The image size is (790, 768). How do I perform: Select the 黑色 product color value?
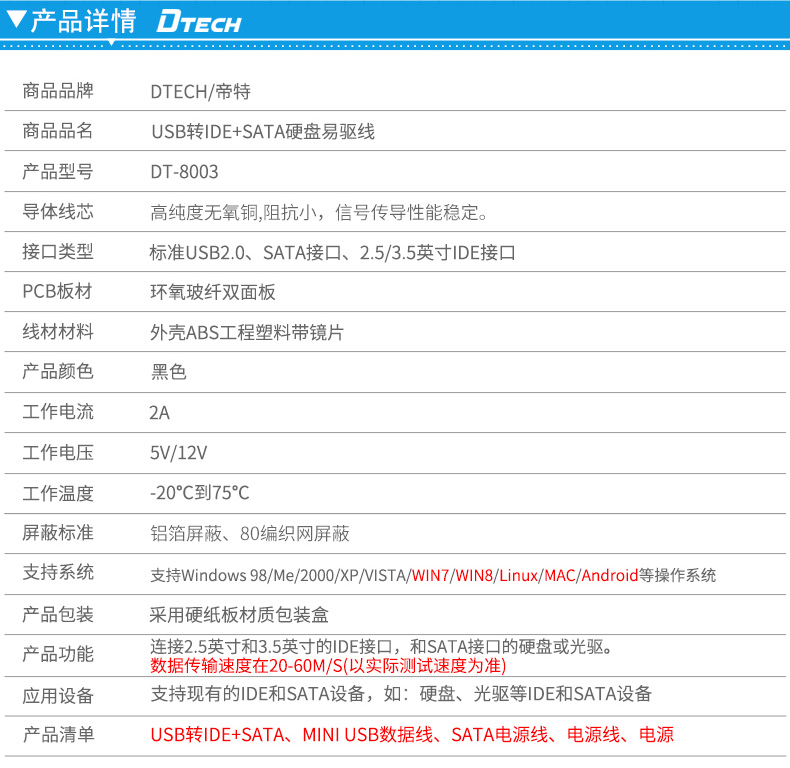[x=169, y=372]
